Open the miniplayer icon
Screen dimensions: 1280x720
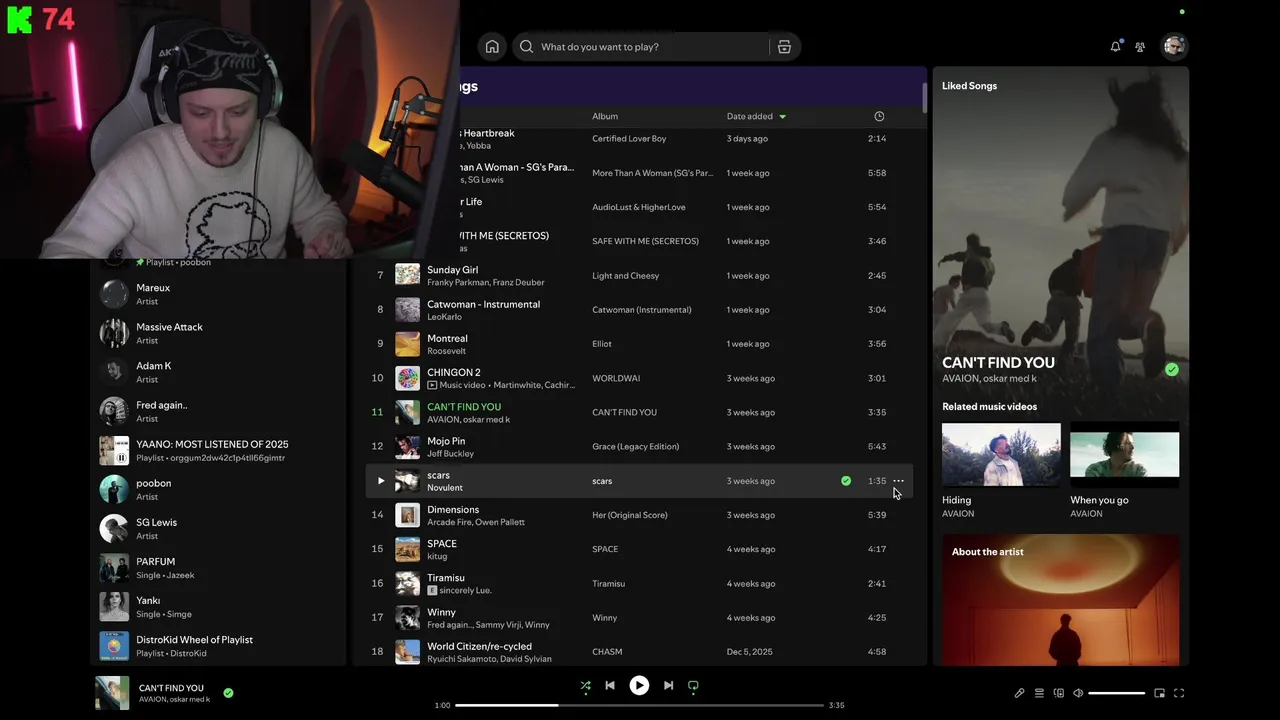pyautogui.click(x=1160, y=693)
